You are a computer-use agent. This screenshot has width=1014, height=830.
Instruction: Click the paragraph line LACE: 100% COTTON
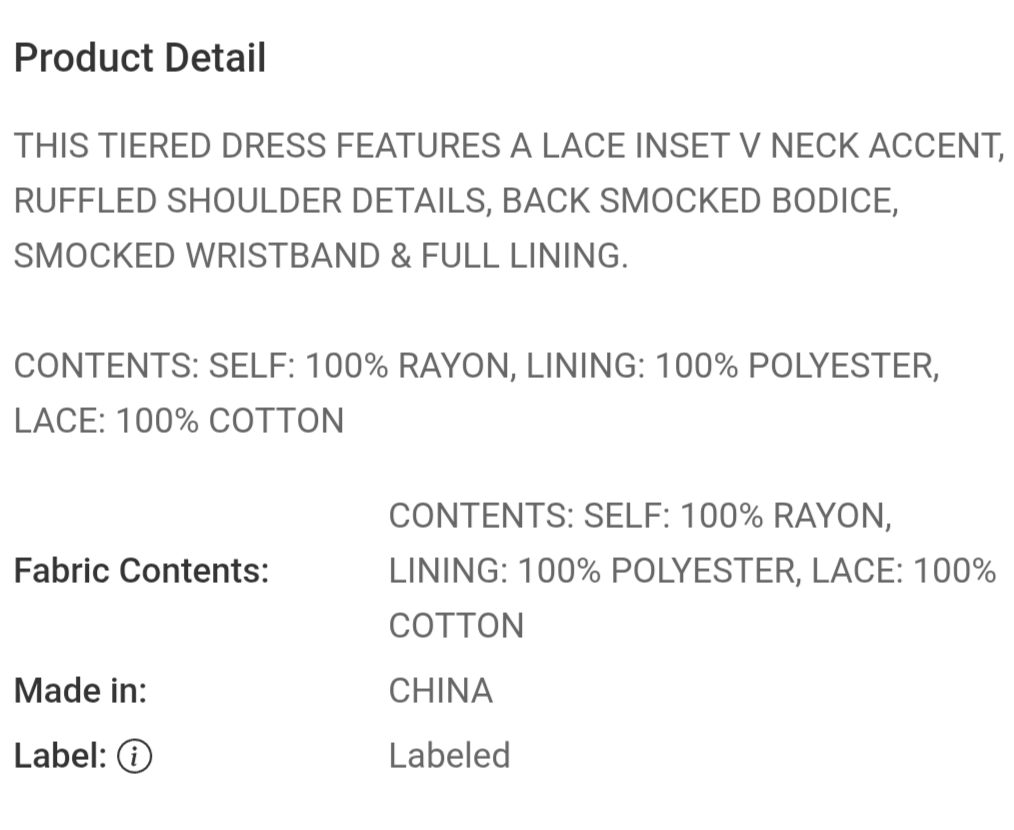pos(179,420)
